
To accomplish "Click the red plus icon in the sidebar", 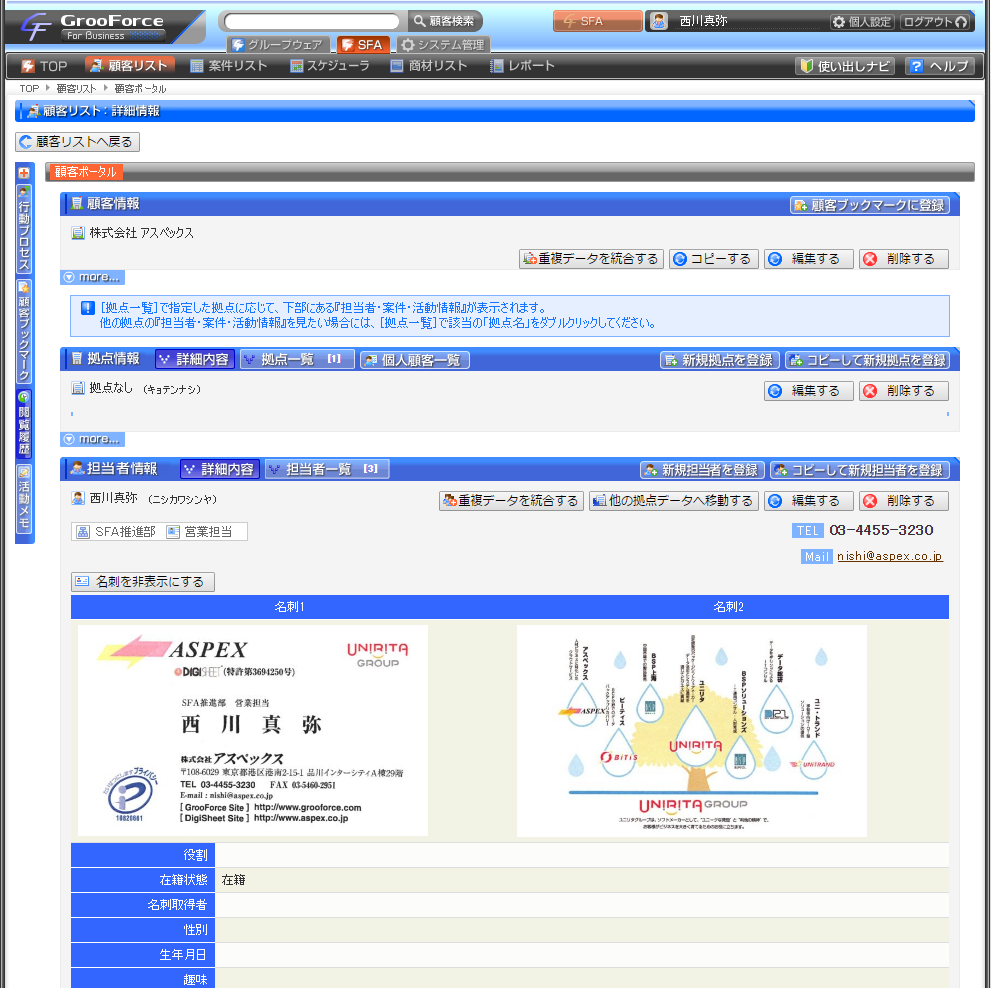I will tap(24, 173).
